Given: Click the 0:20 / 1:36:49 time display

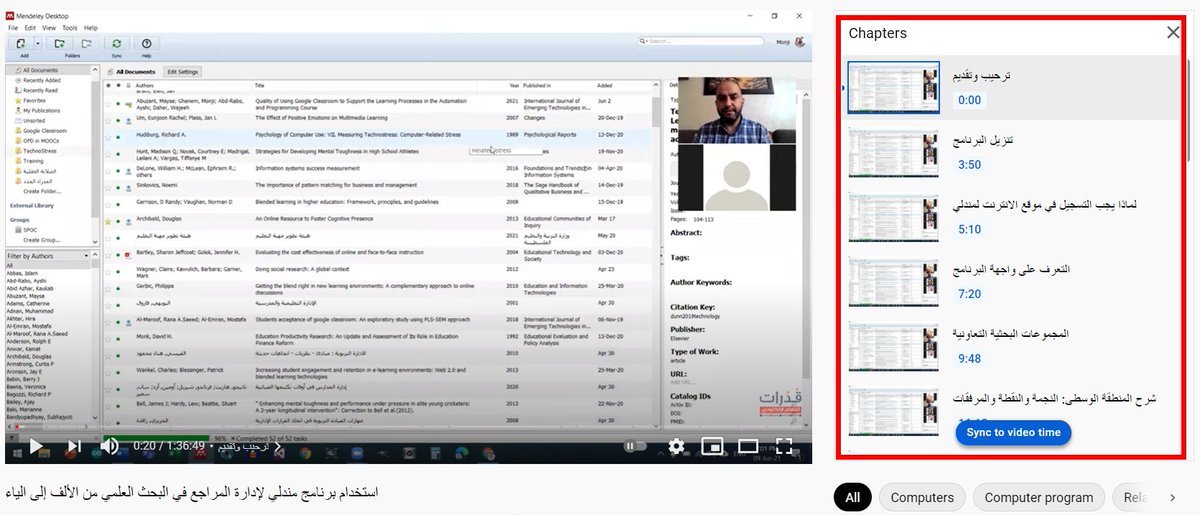Looking at the screenshot, I should tap(168, 446).
